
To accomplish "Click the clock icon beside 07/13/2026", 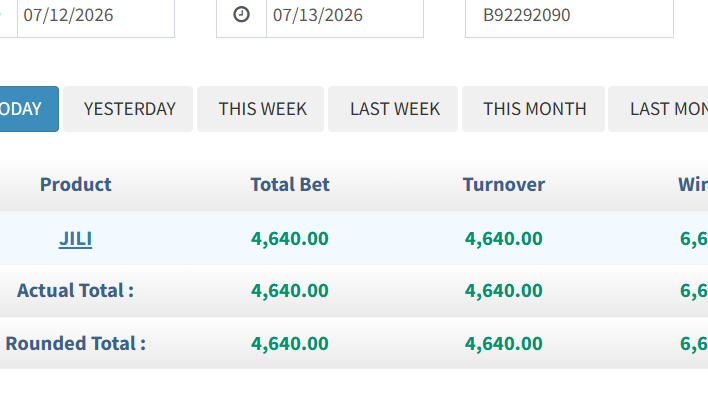I will click(241, 14).
